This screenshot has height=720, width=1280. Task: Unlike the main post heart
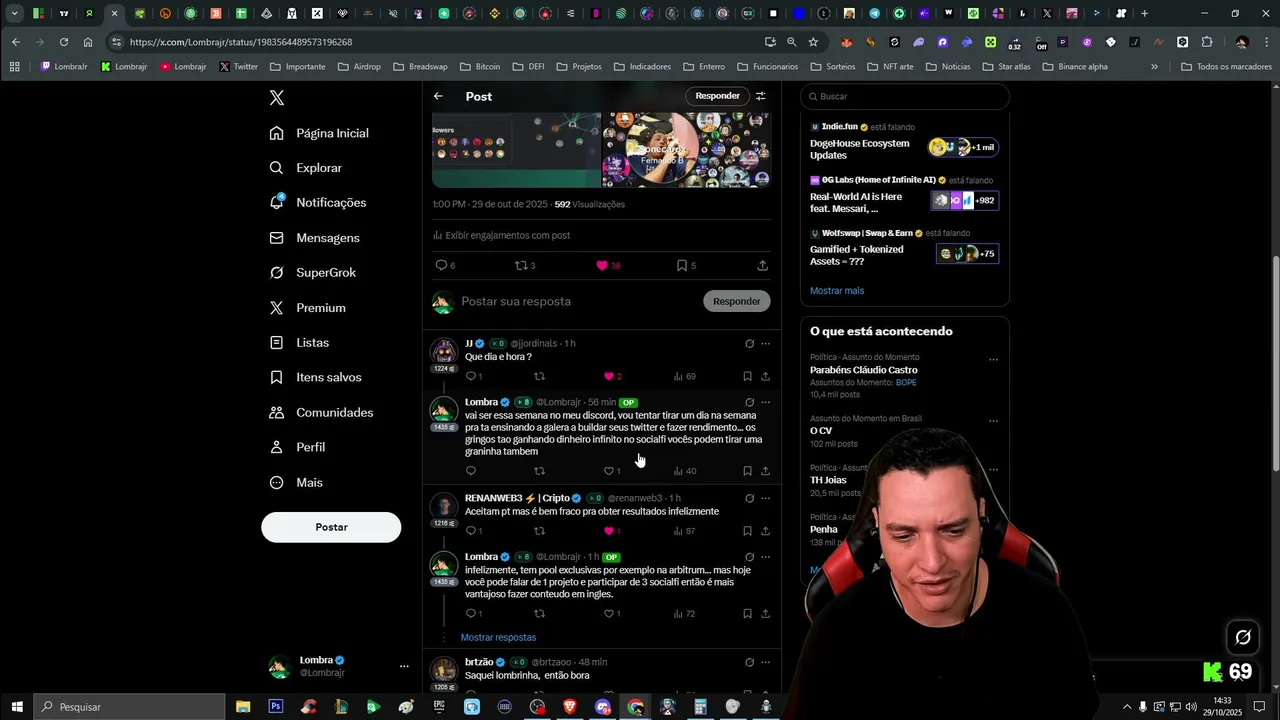(602, 265)
